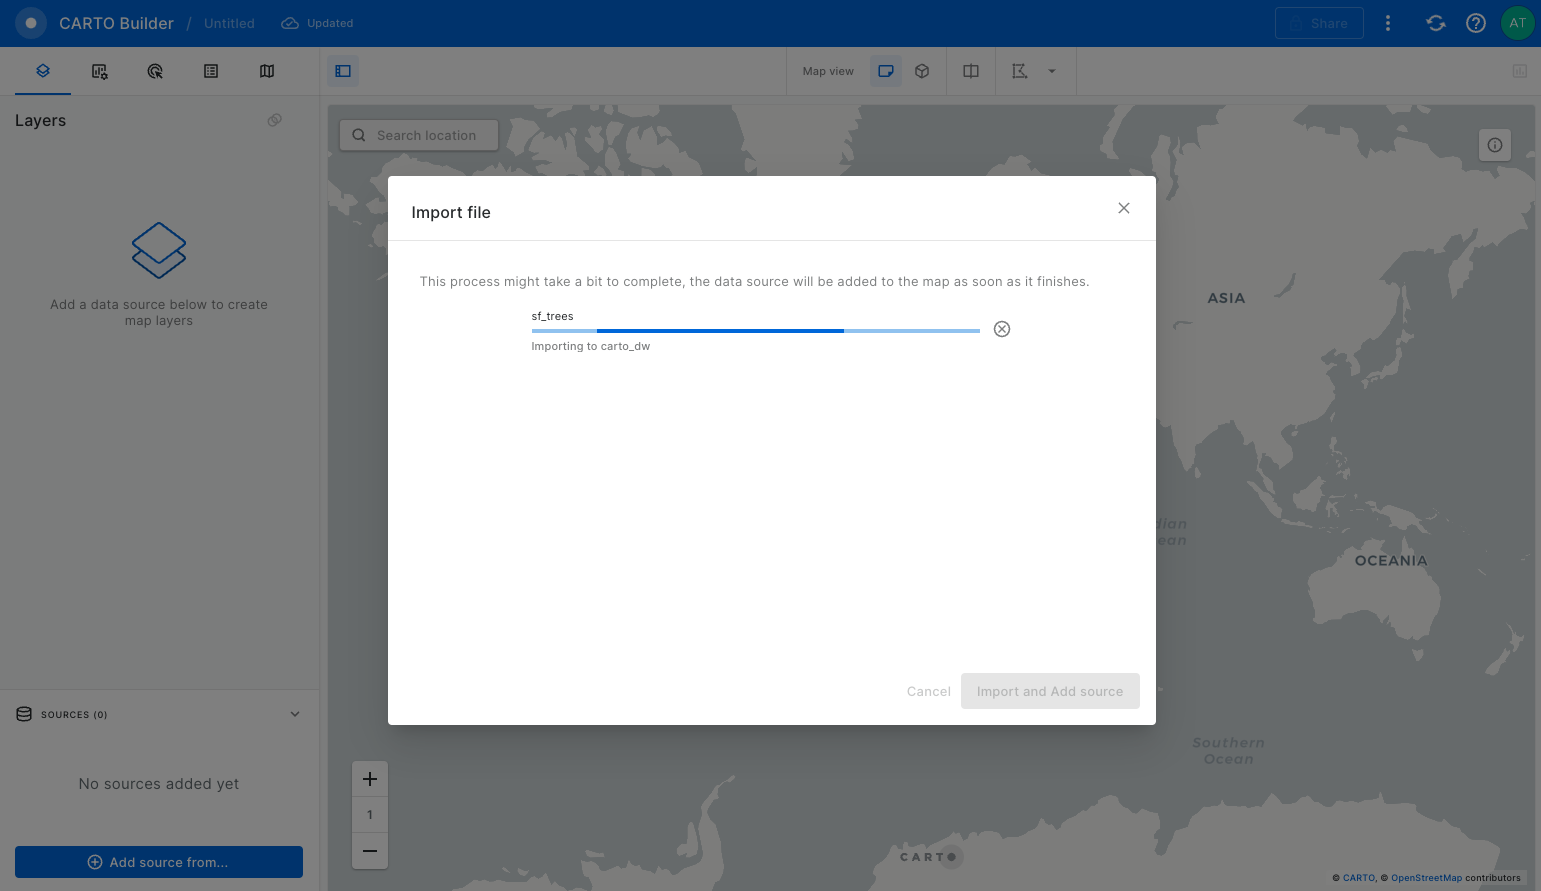Open the three-dot more options menu
The image size is (1541, 891).
[1388, 23]
